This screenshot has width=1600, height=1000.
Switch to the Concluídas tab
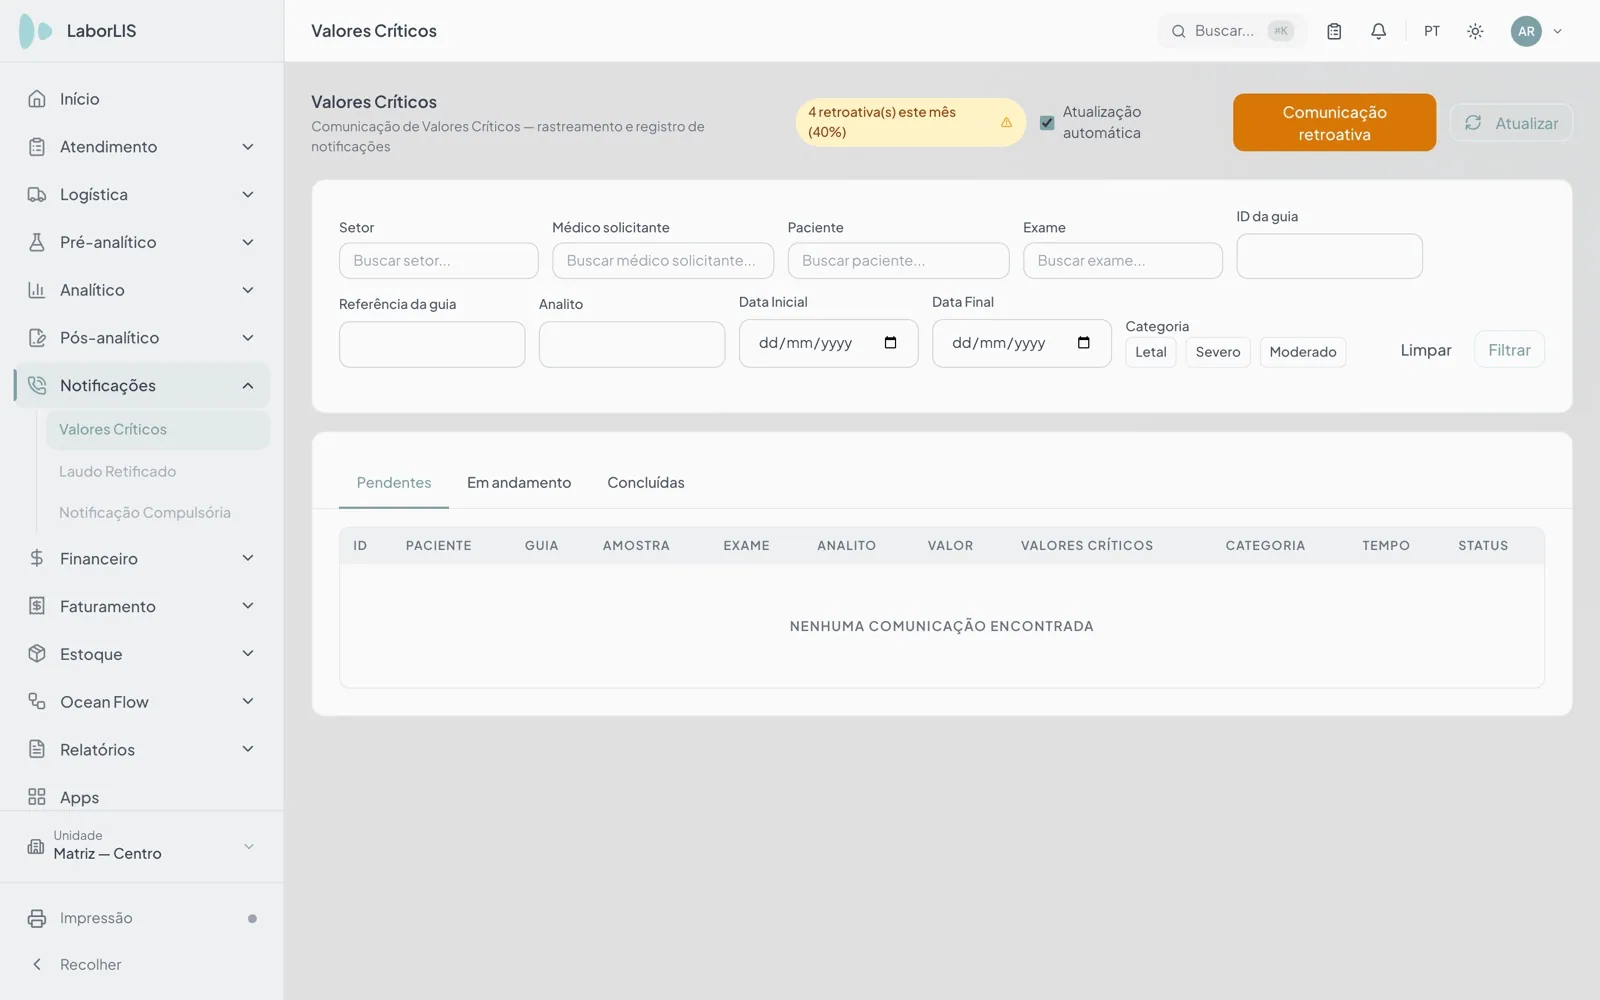pos(646,483)
